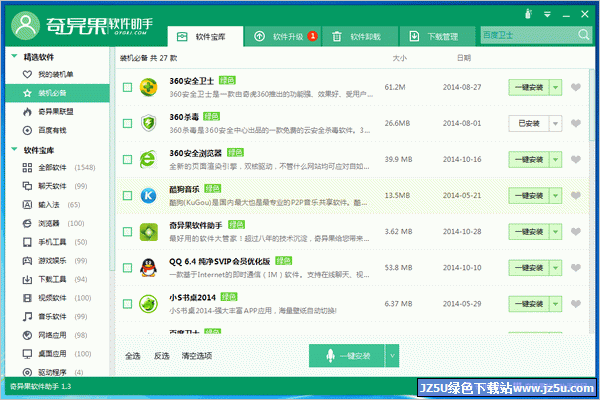Viewport: 600px width, 400px height.
Task: Click 反选 link at bottom
Action: coord(161,356)
